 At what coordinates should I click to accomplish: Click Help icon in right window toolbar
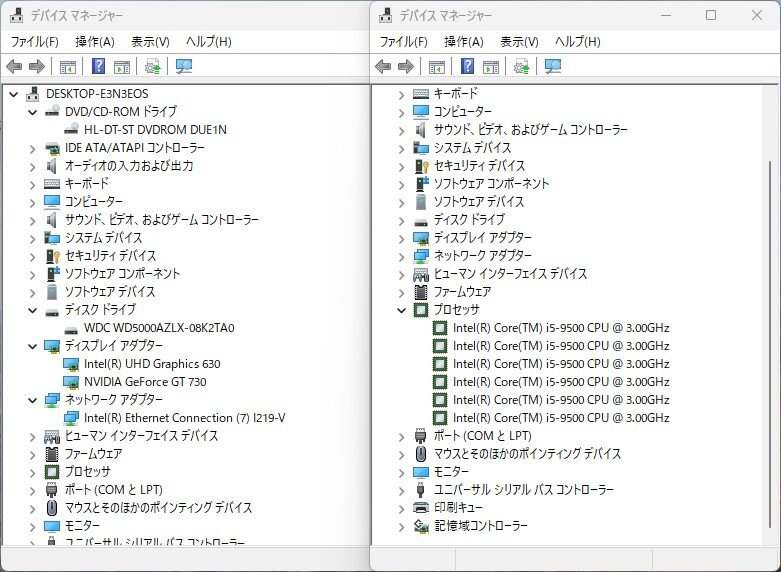(467, 66)
